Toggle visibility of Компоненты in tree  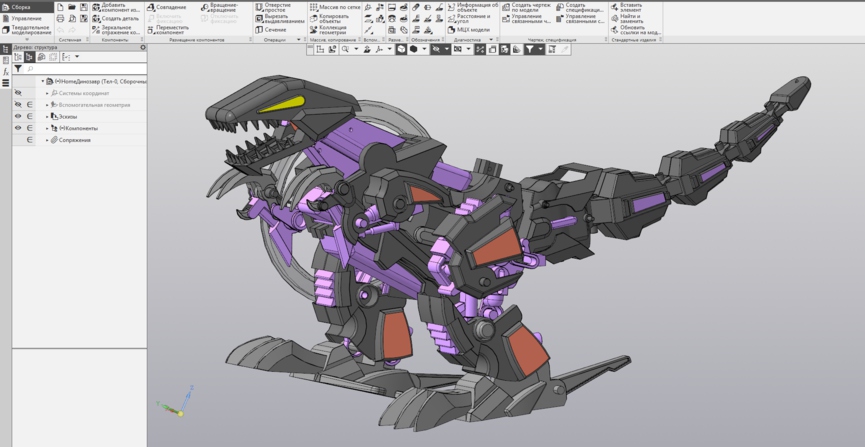[18, 128]
